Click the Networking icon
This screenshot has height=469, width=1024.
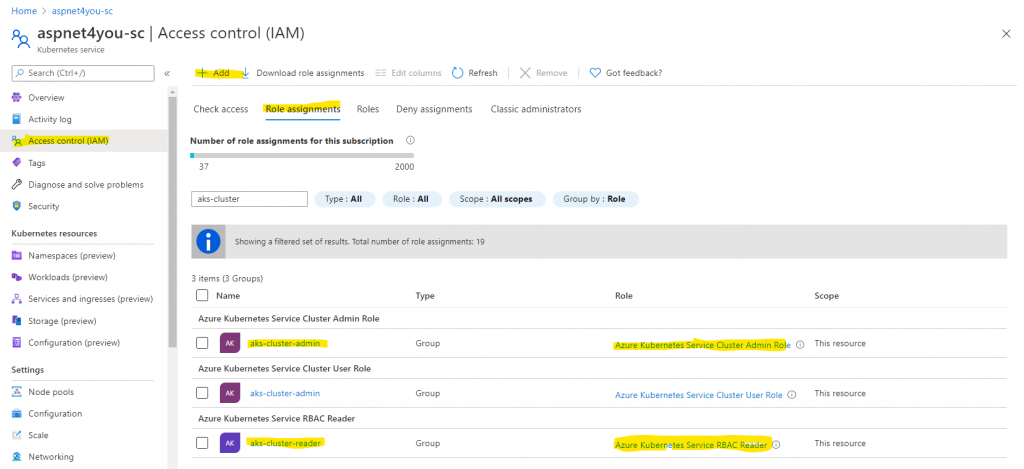click(17, 457)
